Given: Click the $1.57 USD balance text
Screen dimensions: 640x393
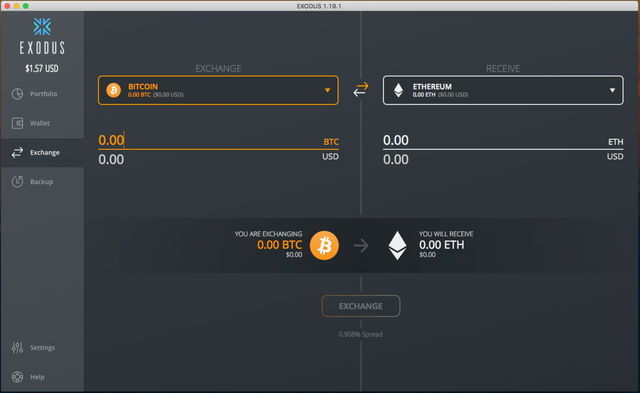Looking at the screenshot, I should click(42, 69).
